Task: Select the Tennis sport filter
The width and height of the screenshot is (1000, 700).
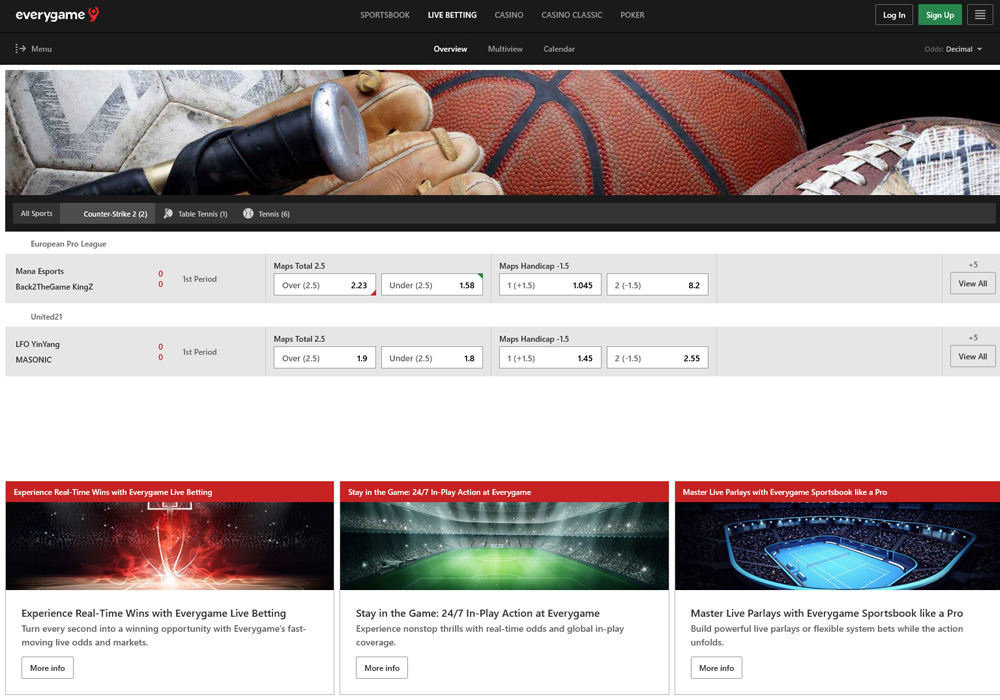Action: click(267, 214)
